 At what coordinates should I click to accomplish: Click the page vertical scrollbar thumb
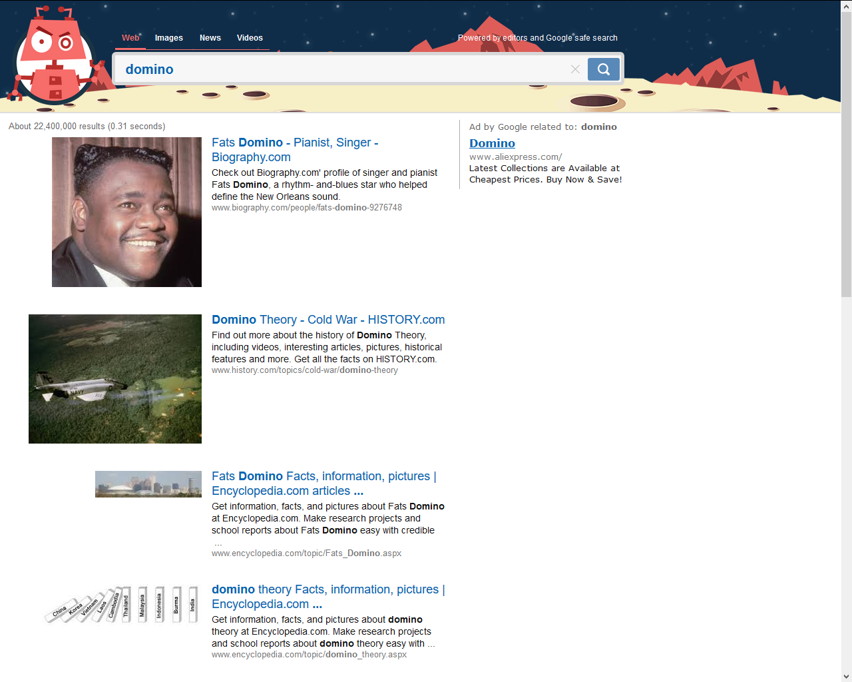[846, 154]
